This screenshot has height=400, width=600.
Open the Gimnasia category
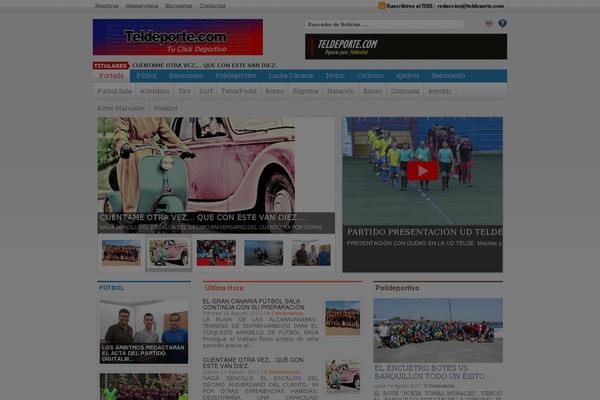tap(405, 91)
